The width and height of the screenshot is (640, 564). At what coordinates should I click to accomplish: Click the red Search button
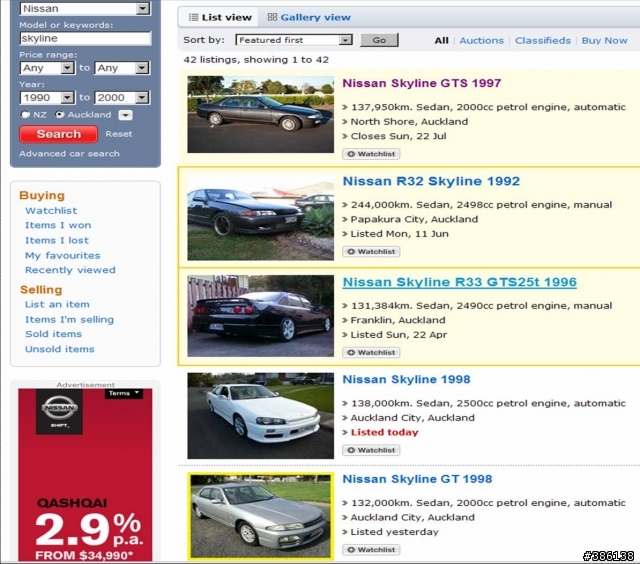tap(58, 134)
